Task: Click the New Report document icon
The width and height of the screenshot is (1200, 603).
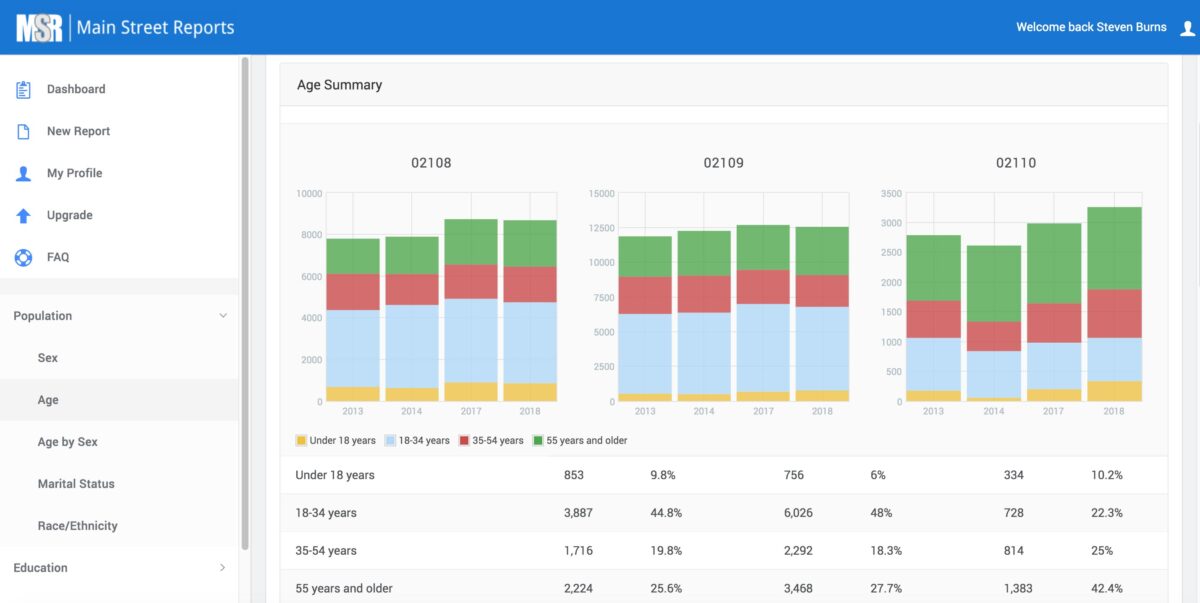Action: tap(23, 131)
